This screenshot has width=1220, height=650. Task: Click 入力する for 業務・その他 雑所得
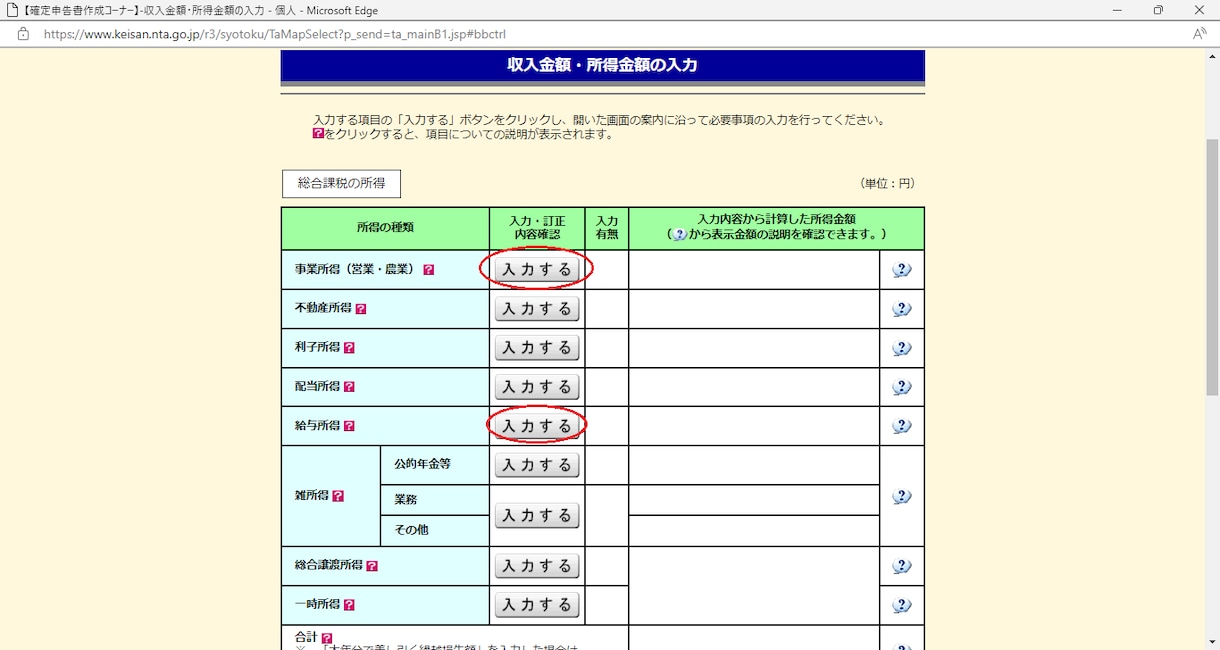coord(537,516)
